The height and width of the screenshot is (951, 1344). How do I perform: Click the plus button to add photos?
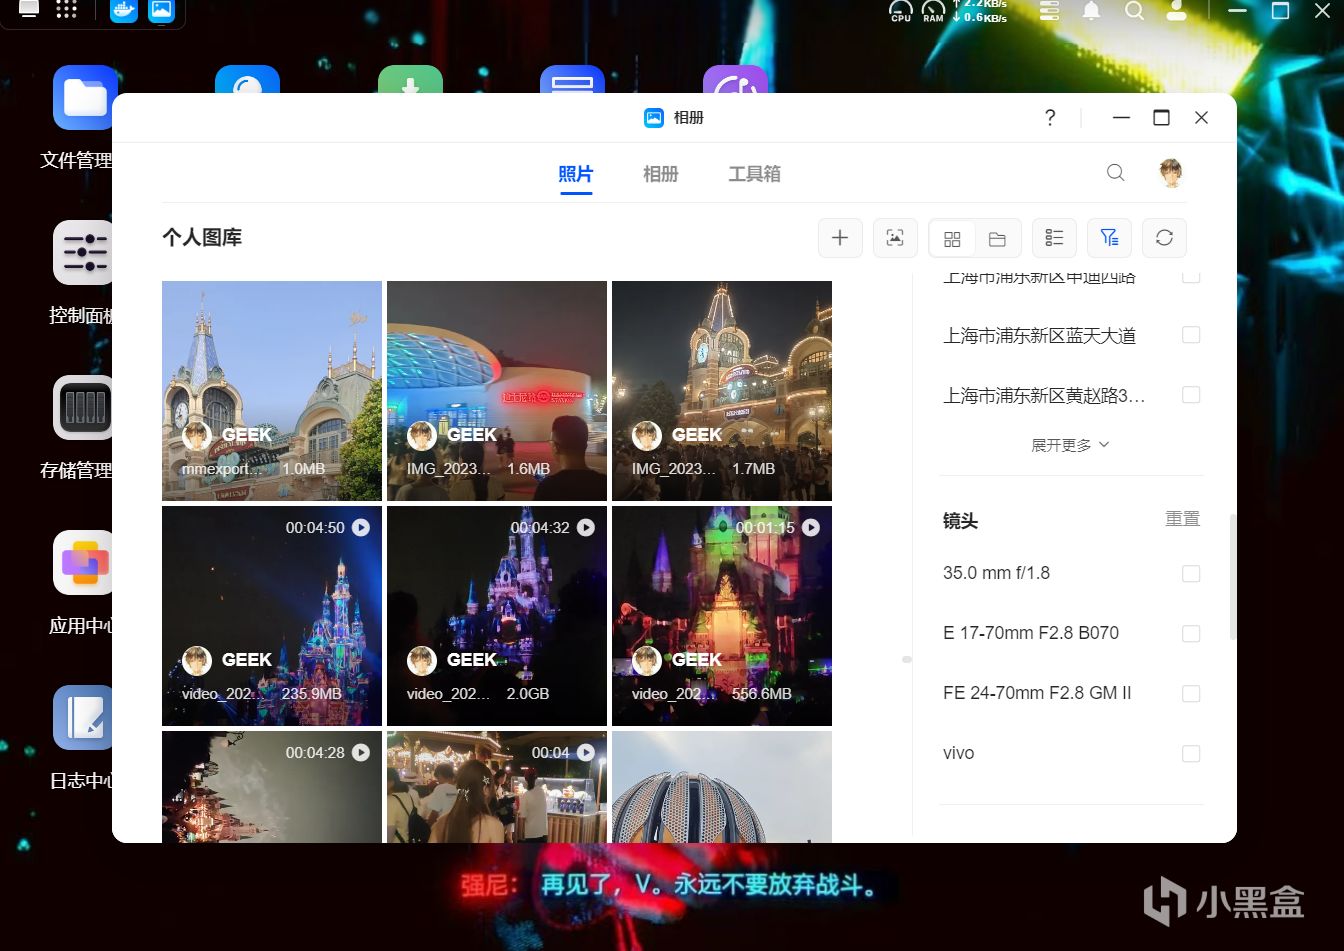point(840,238)
